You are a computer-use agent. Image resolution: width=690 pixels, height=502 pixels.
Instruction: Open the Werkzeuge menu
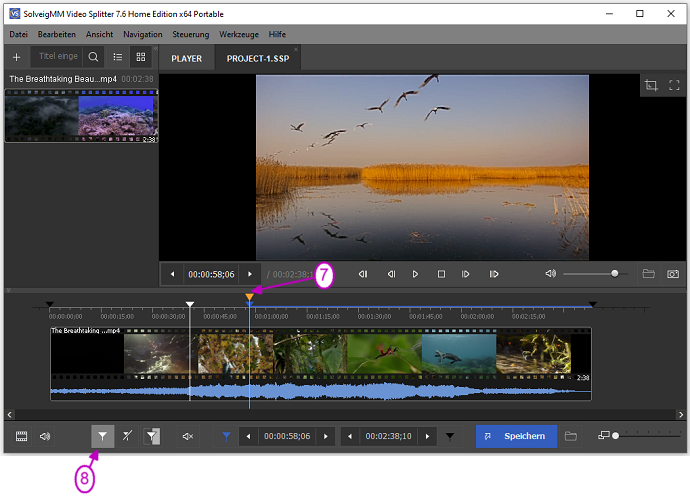pyautogui.click(x=239, y=34)
